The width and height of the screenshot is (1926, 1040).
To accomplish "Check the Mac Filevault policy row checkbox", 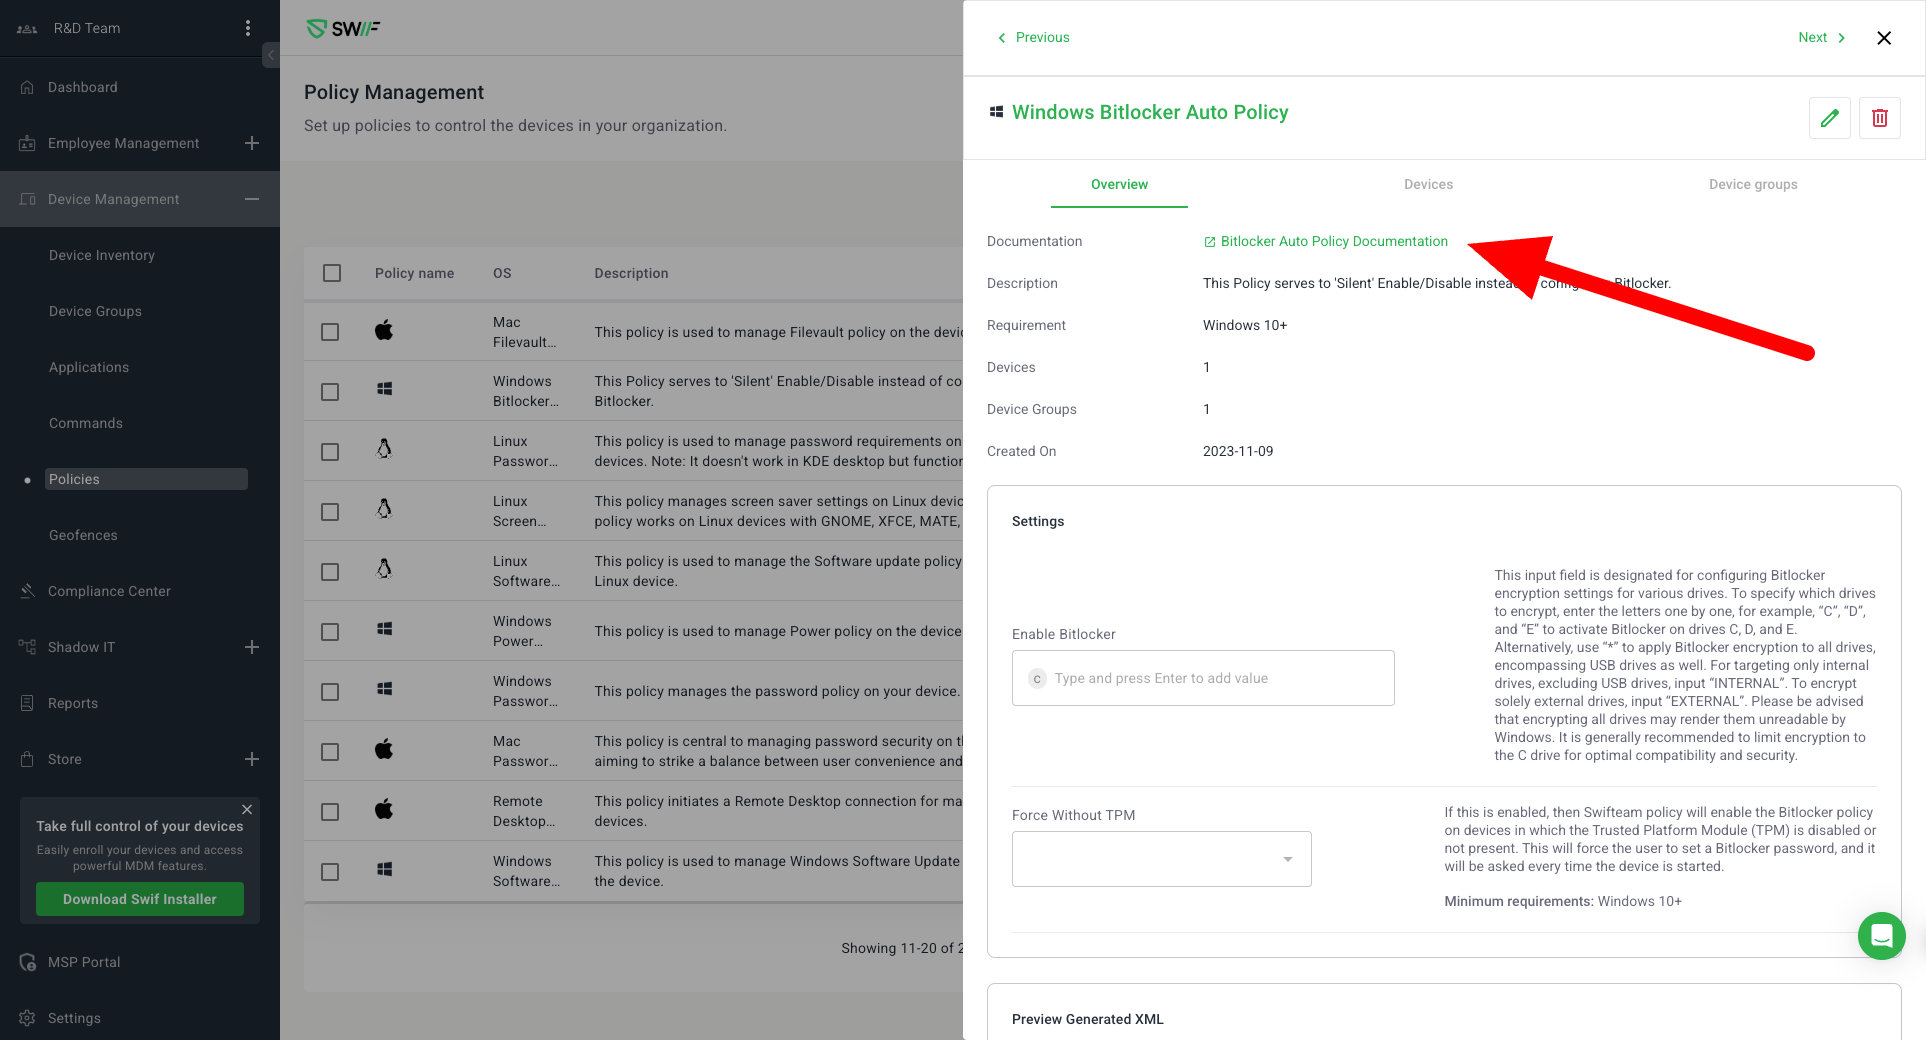I will click(x=330, y=332).
